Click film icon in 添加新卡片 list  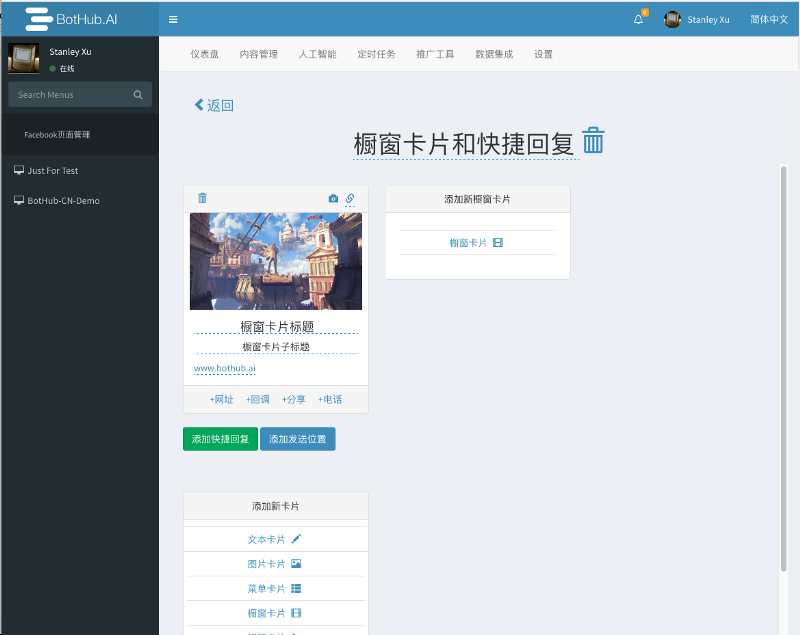coord(296,613)
